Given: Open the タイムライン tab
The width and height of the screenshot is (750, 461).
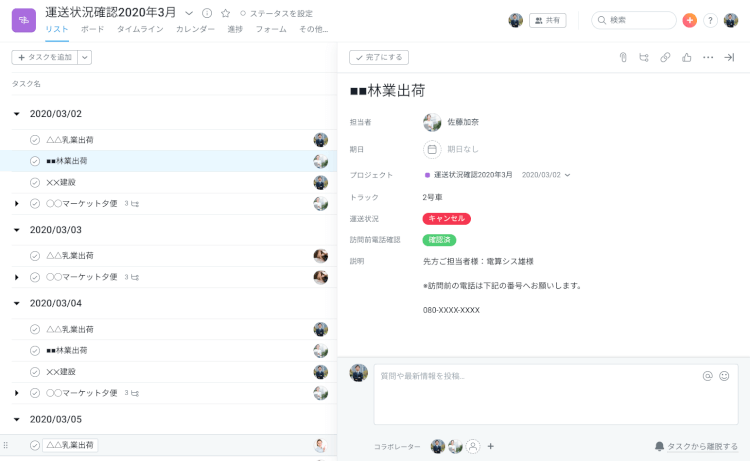Looking at the screenshot, I should click(140, 29).
